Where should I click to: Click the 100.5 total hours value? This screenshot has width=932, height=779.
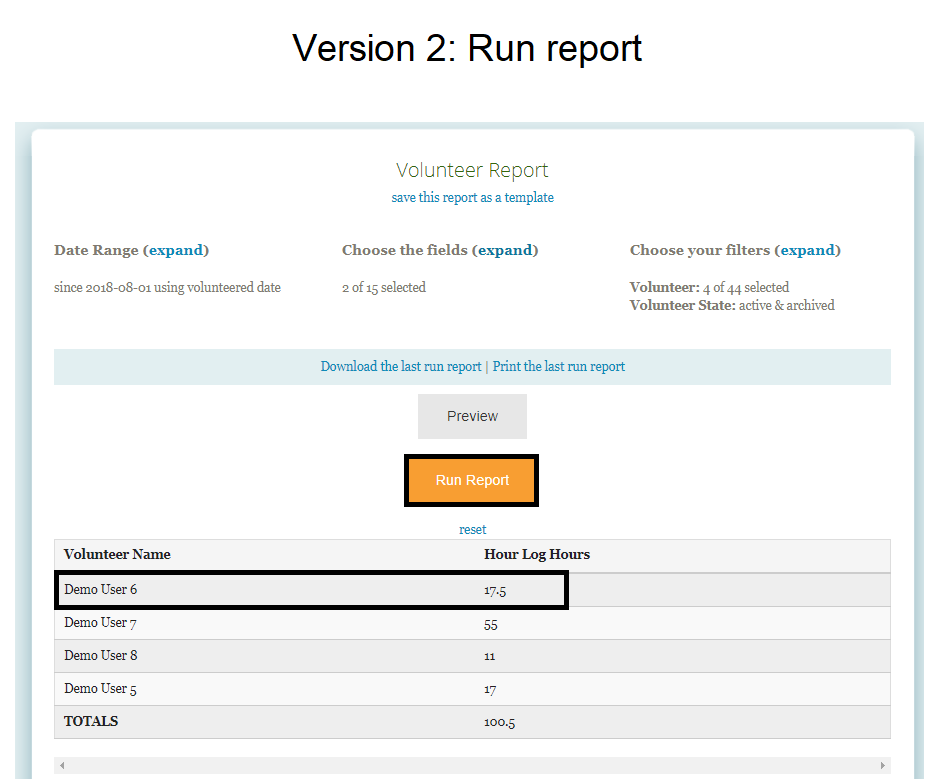click(500, 722)
